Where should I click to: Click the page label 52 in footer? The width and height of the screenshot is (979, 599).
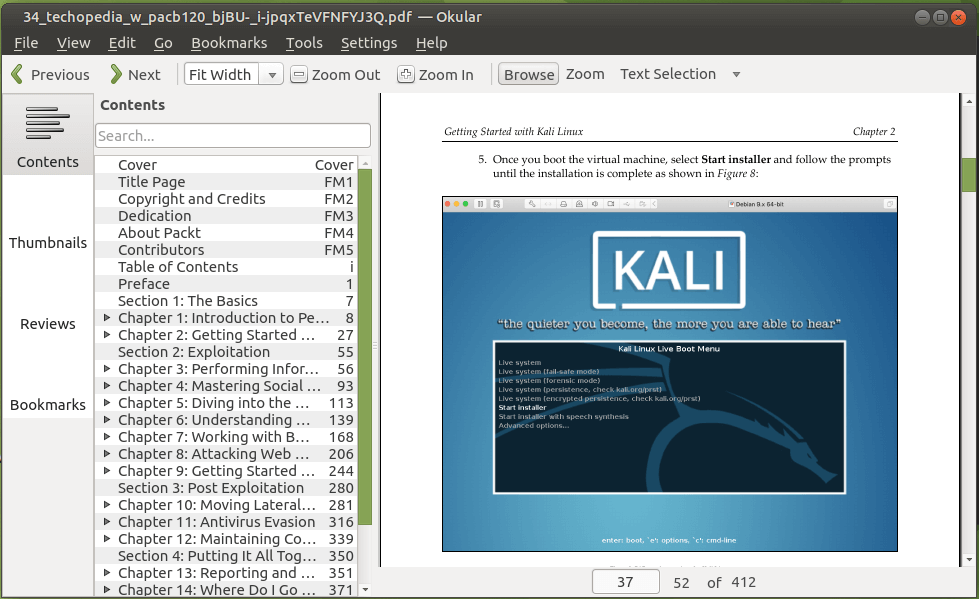point(681,583)
